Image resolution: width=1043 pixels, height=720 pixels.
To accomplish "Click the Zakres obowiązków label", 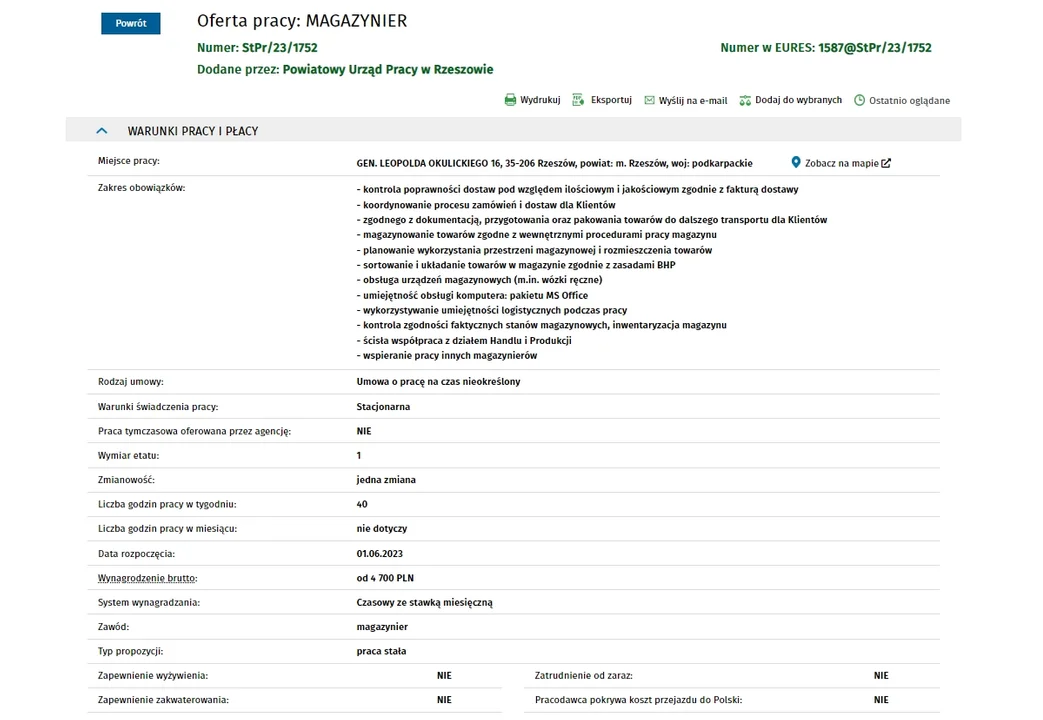I will (x=142, y=188).
